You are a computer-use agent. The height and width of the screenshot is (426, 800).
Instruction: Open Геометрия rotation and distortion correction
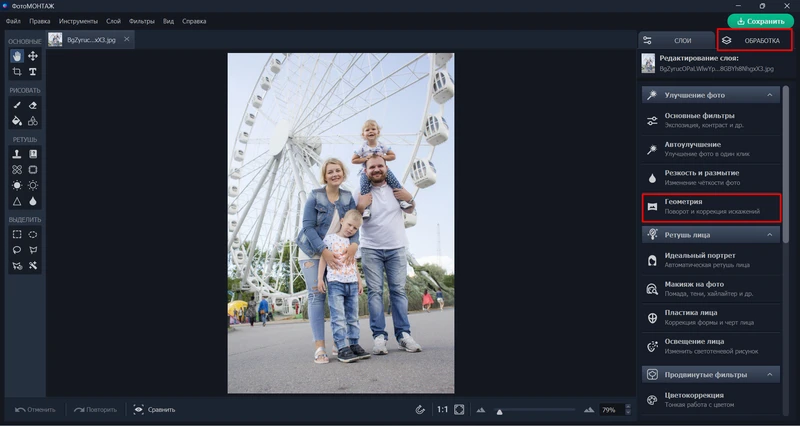[x=711, y=207]
